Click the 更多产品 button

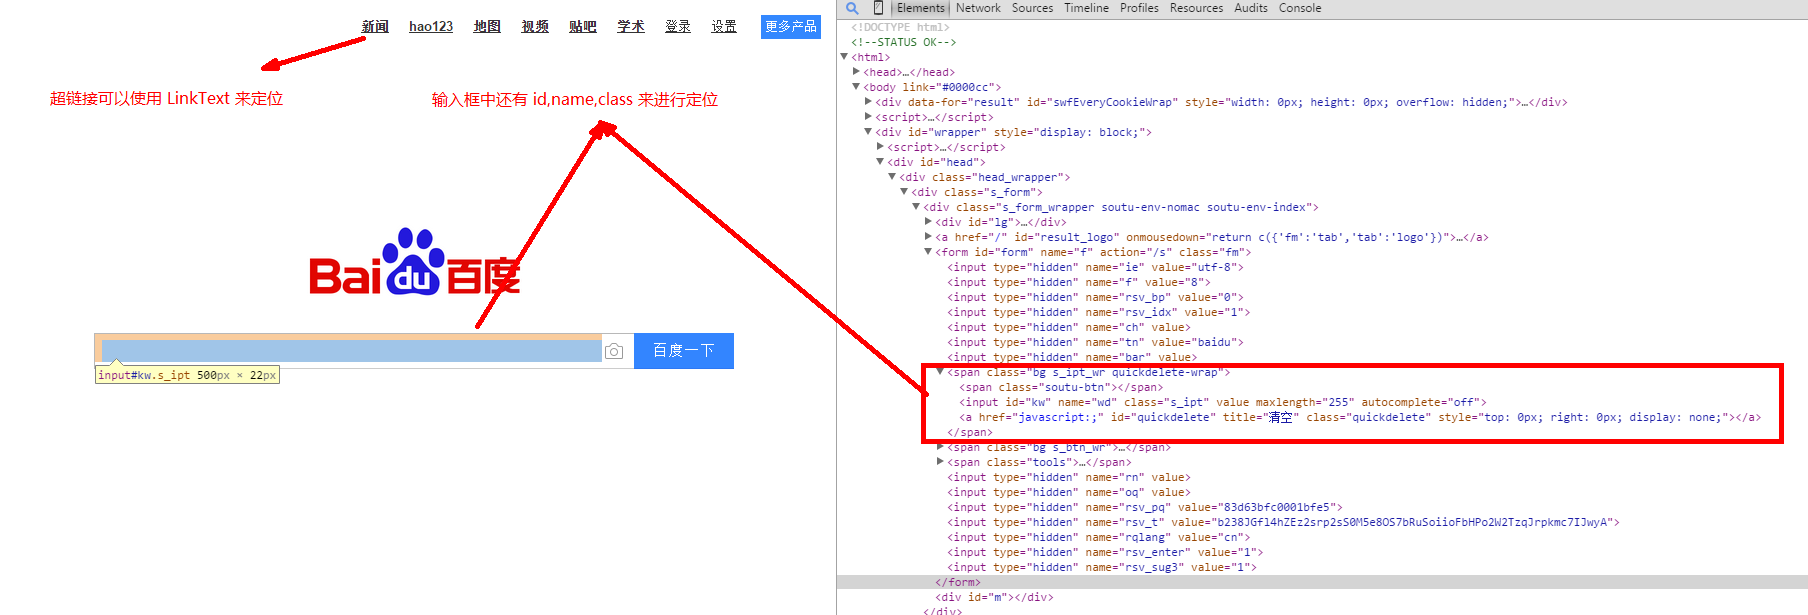(791, 27)
